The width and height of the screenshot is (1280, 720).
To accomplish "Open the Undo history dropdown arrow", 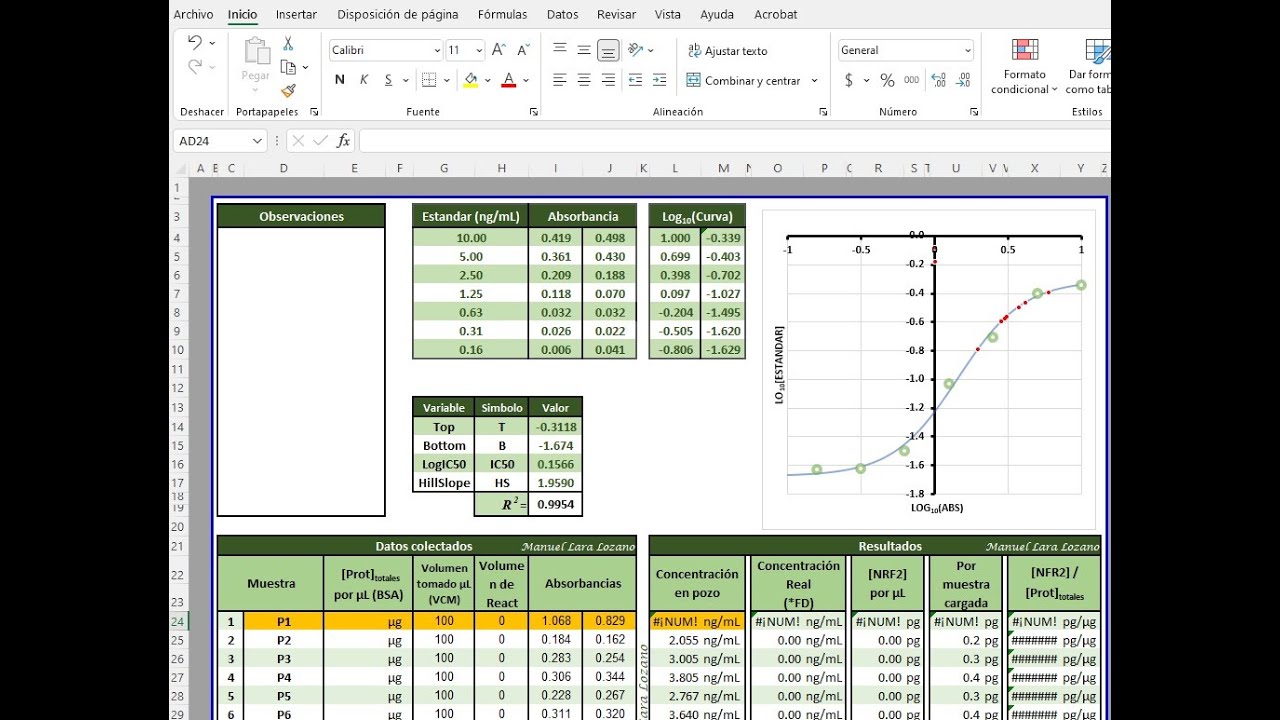I will click(212, 43).
